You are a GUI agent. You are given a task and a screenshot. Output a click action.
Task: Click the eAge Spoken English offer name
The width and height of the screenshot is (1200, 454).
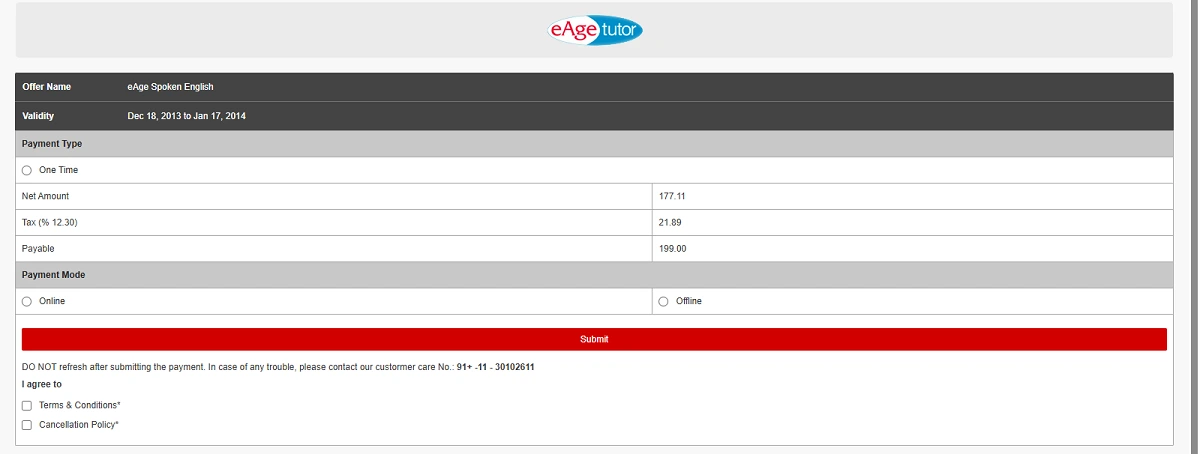(170, 87)
